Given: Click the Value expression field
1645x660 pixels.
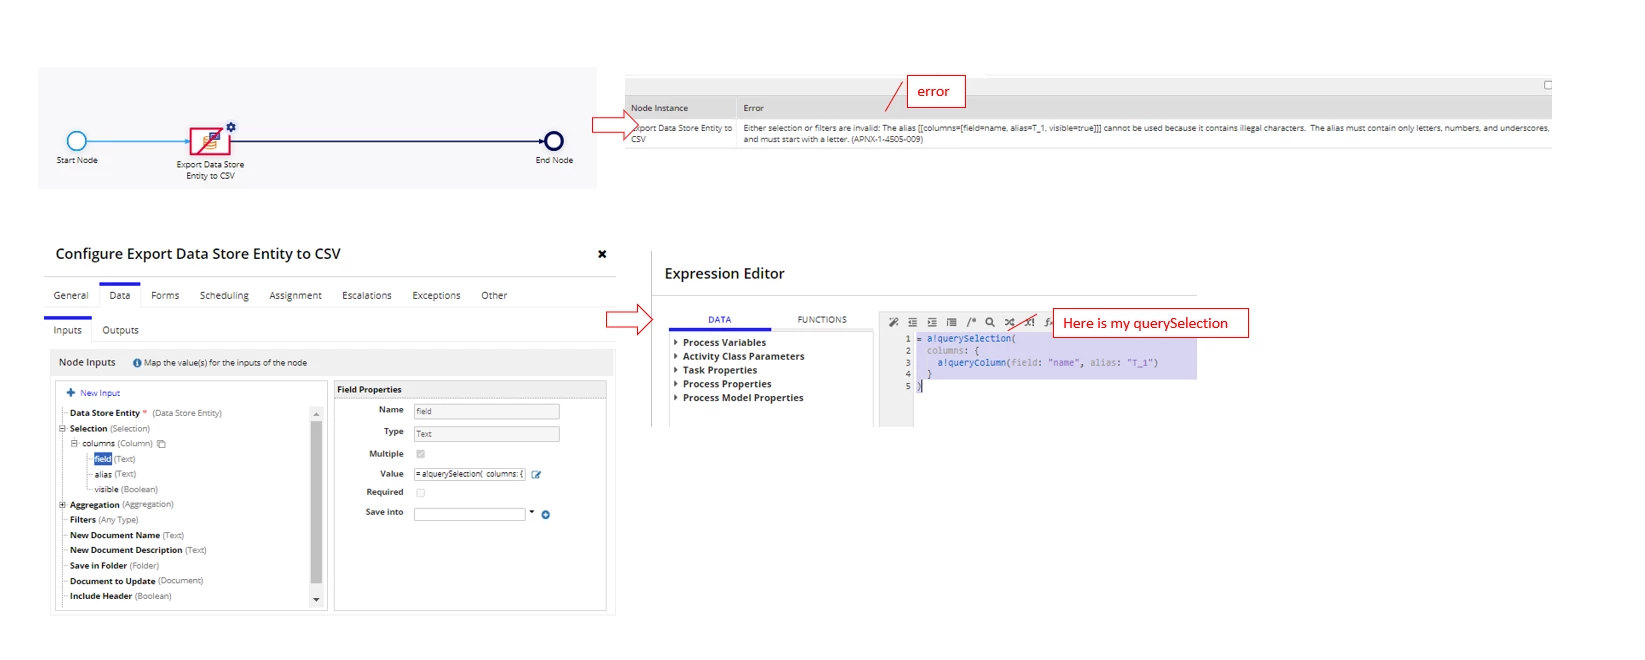Looking at the screenshot, I should coord(470,474).
